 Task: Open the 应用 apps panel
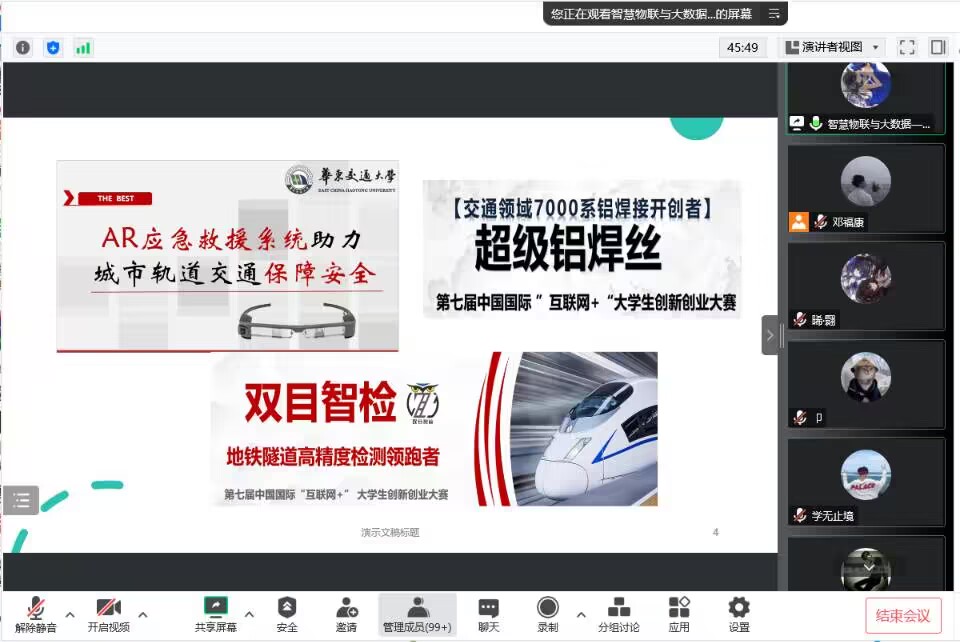click(x=679, y=608)
